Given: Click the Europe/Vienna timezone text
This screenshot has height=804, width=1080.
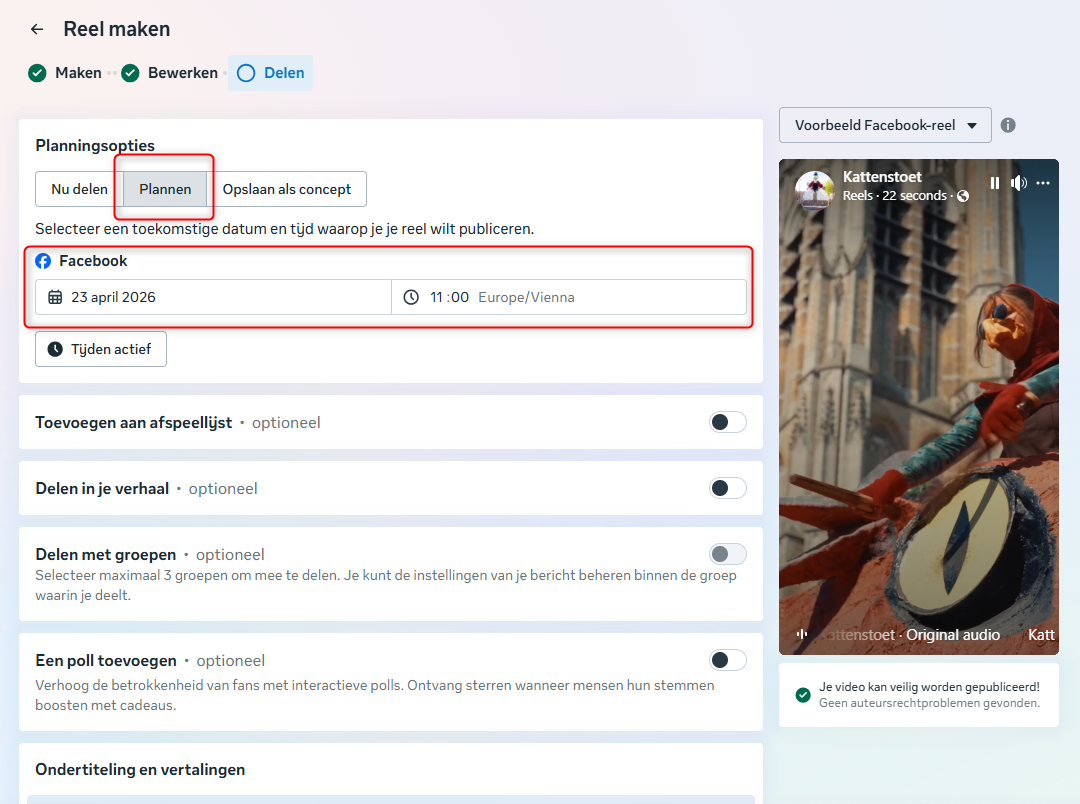Looking at the screenshot, I should (526, 298).
